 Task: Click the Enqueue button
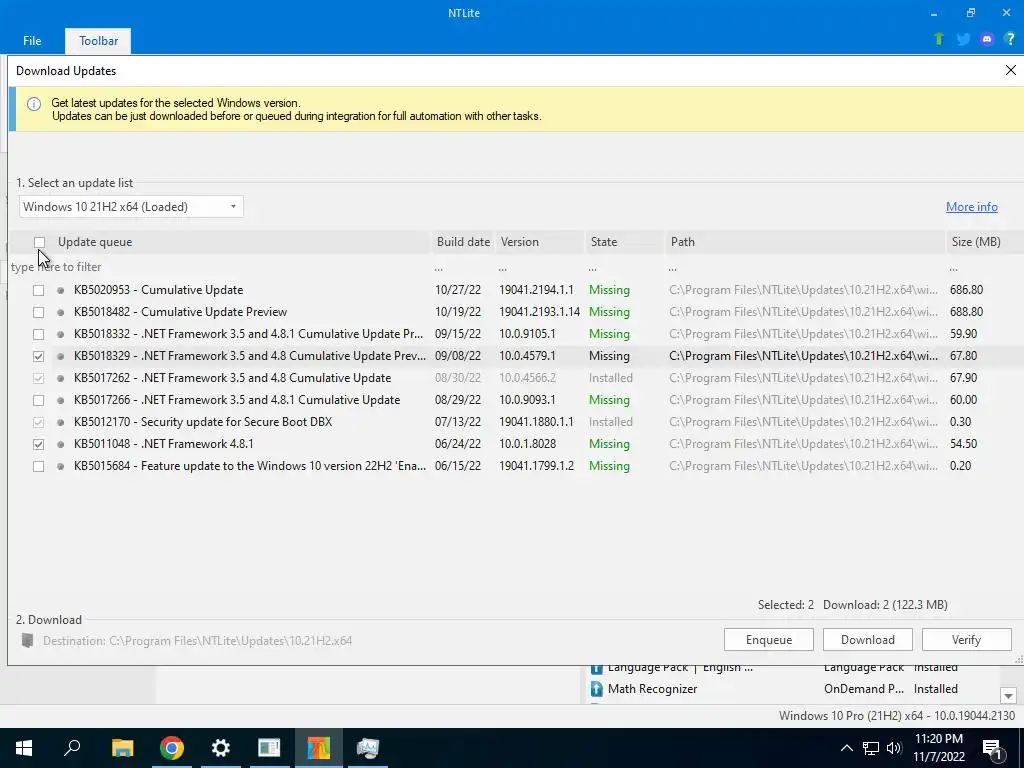[769, 640]
